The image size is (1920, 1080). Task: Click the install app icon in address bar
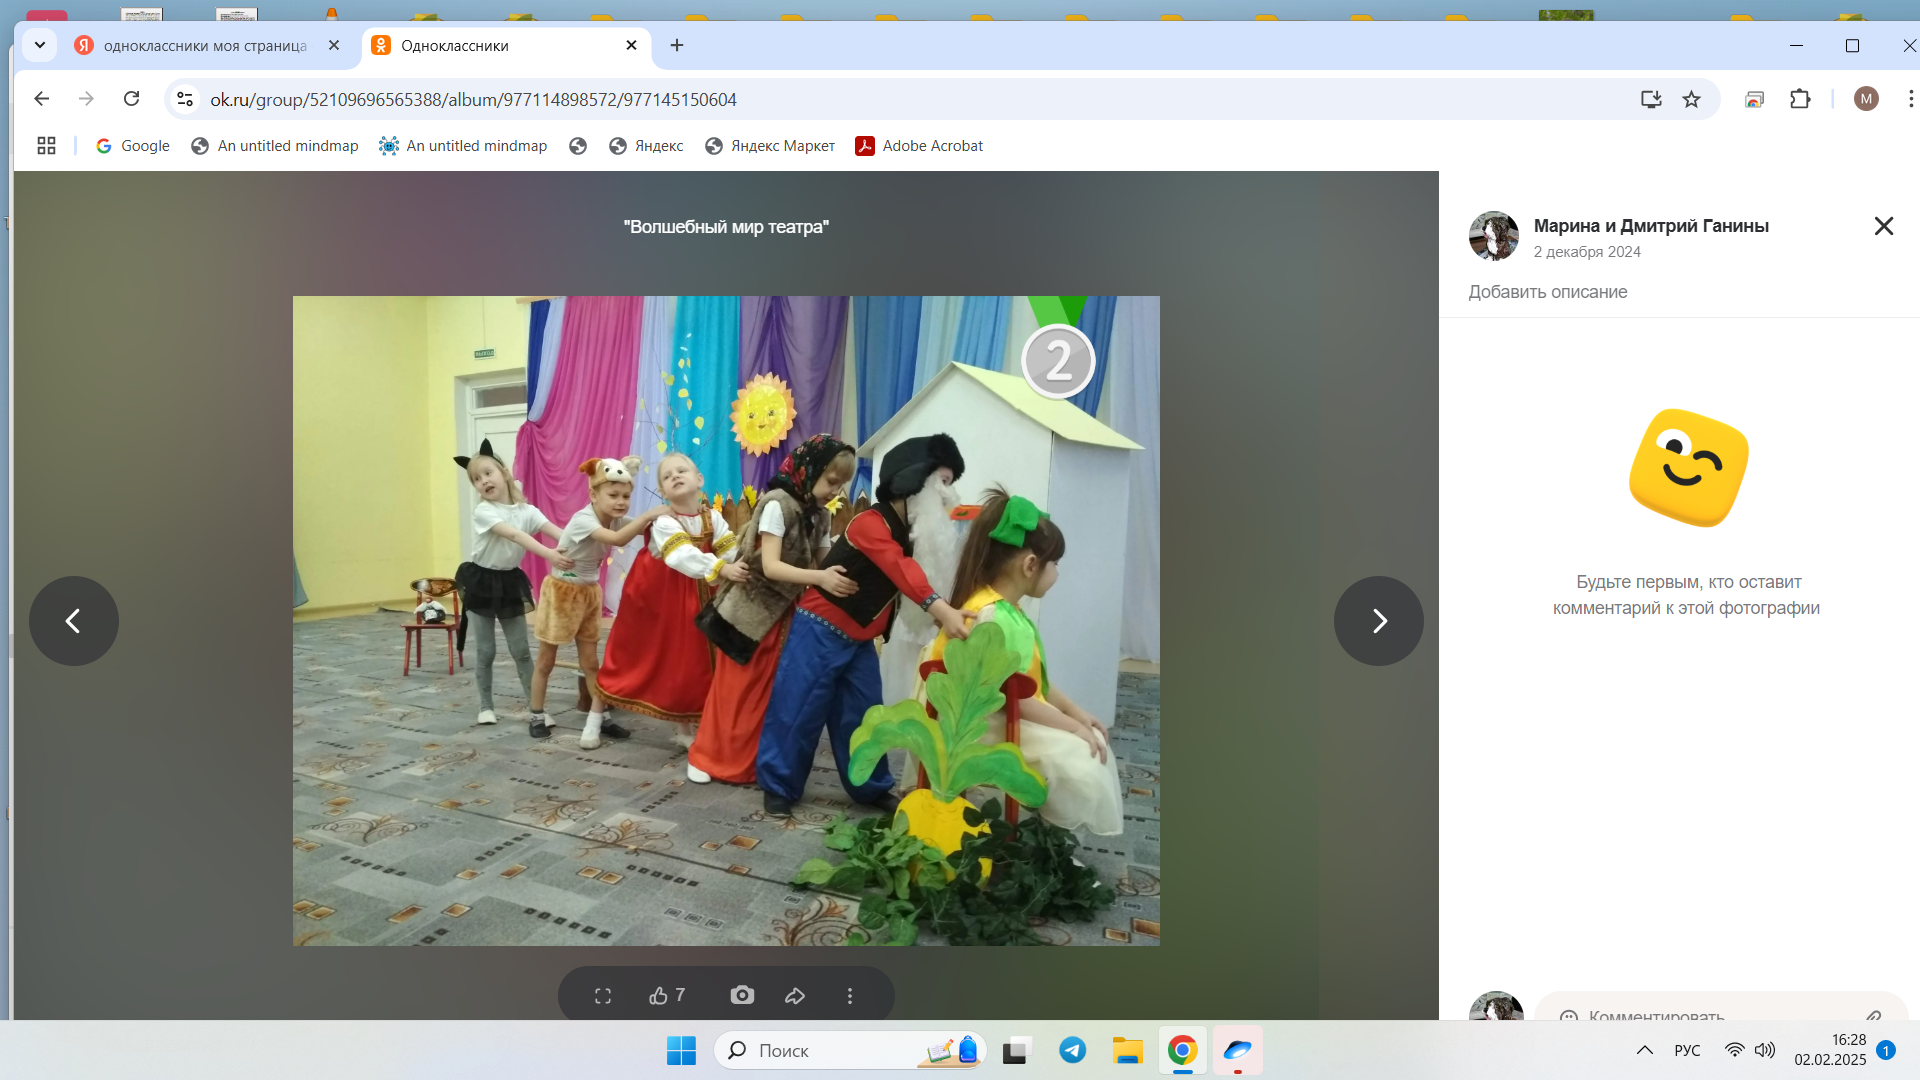pos(1651,99)
